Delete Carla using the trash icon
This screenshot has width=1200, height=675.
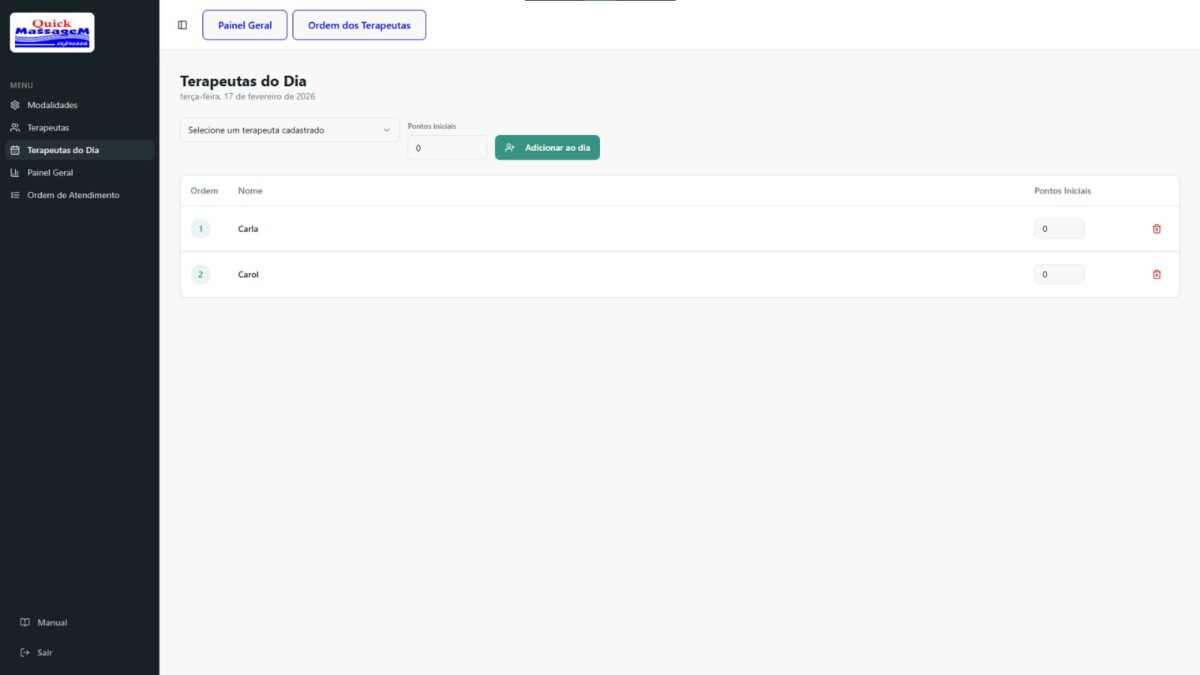tap(1157, 229)
